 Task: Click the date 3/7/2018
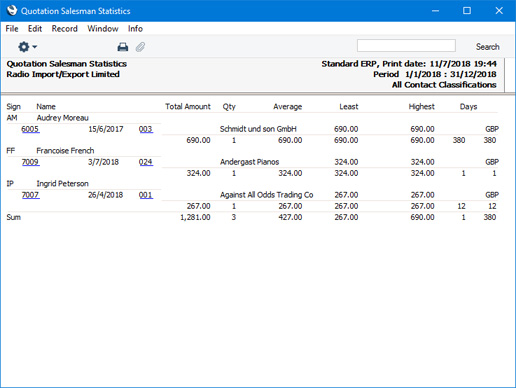click(103, 162)
